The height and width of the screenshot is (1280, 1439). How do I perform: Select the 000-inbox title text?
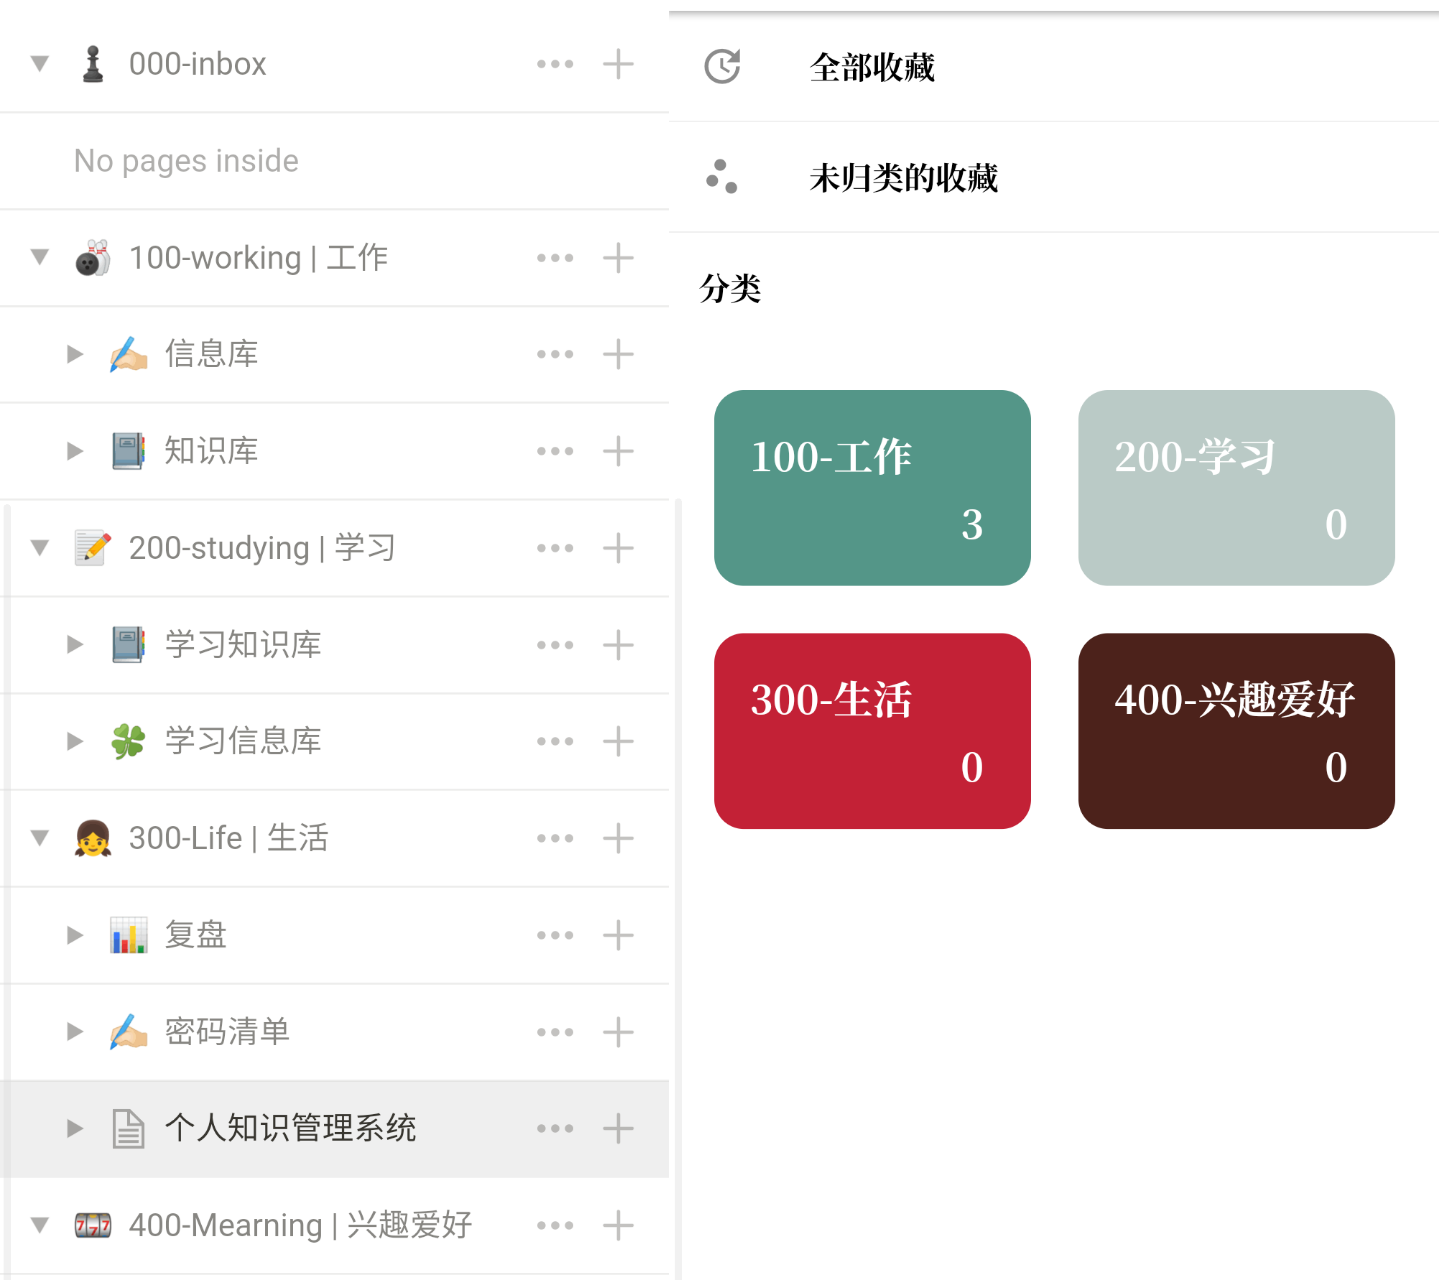coord(198,64)
